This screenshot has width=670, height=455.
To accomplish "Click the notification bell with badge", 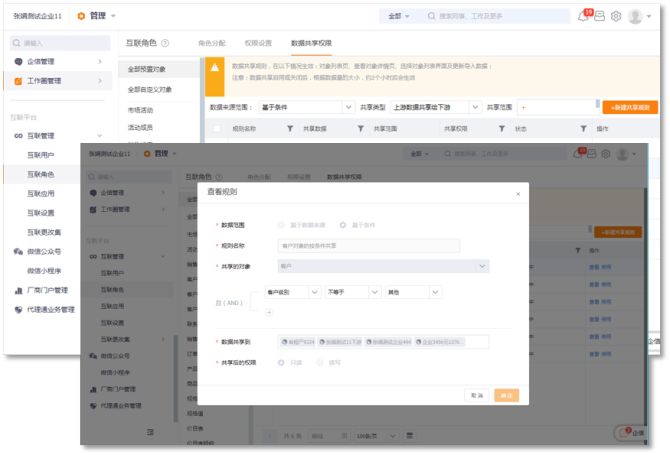I will click(x=583, y=16).
